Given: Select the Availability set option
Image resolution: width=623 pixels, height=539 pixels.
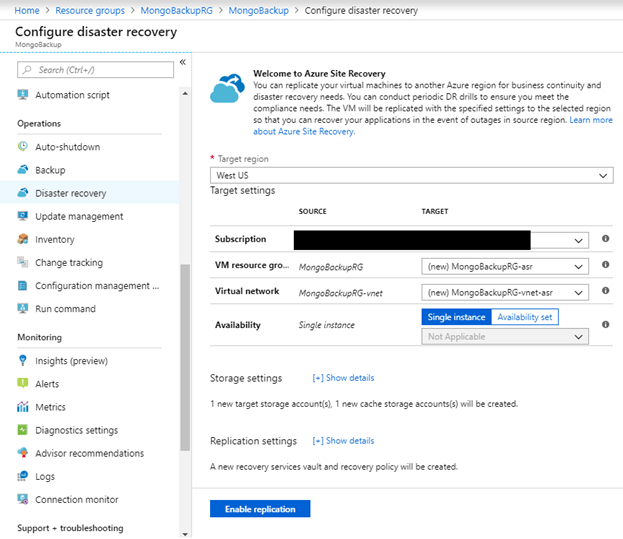Looking at the screenshot, I should [x=524, y=317].
